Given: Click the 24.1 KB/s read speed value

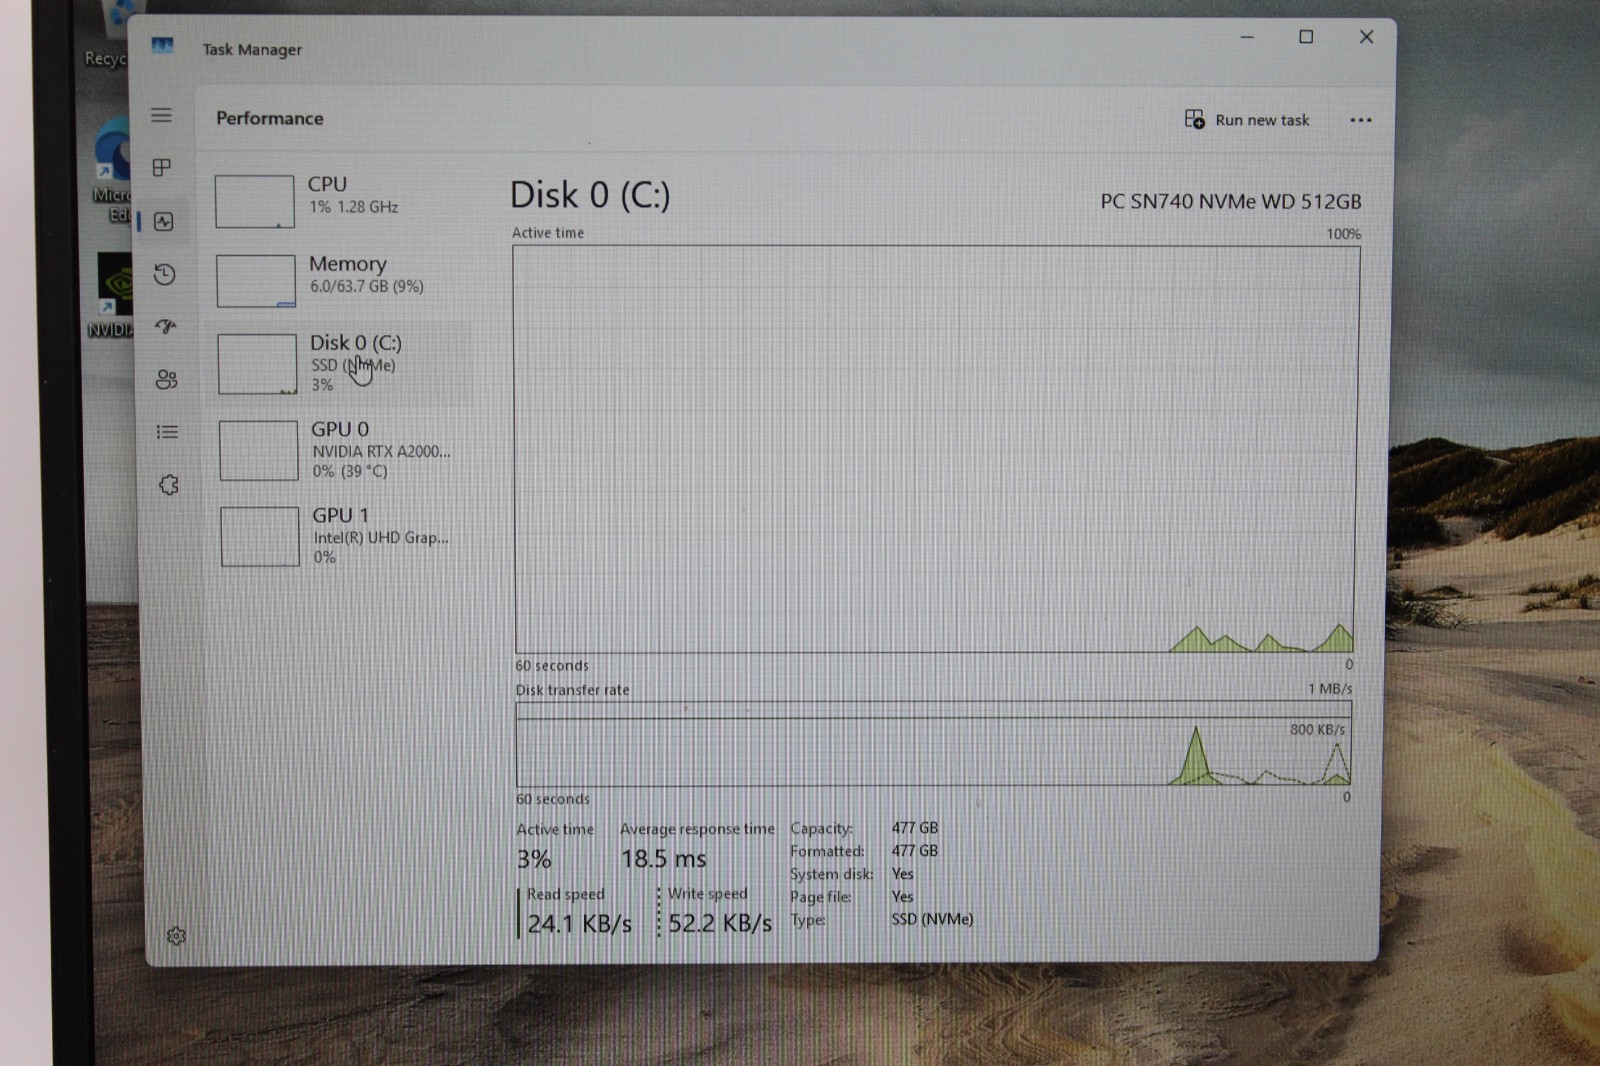Looking at the screenshot, I should 579,924.
